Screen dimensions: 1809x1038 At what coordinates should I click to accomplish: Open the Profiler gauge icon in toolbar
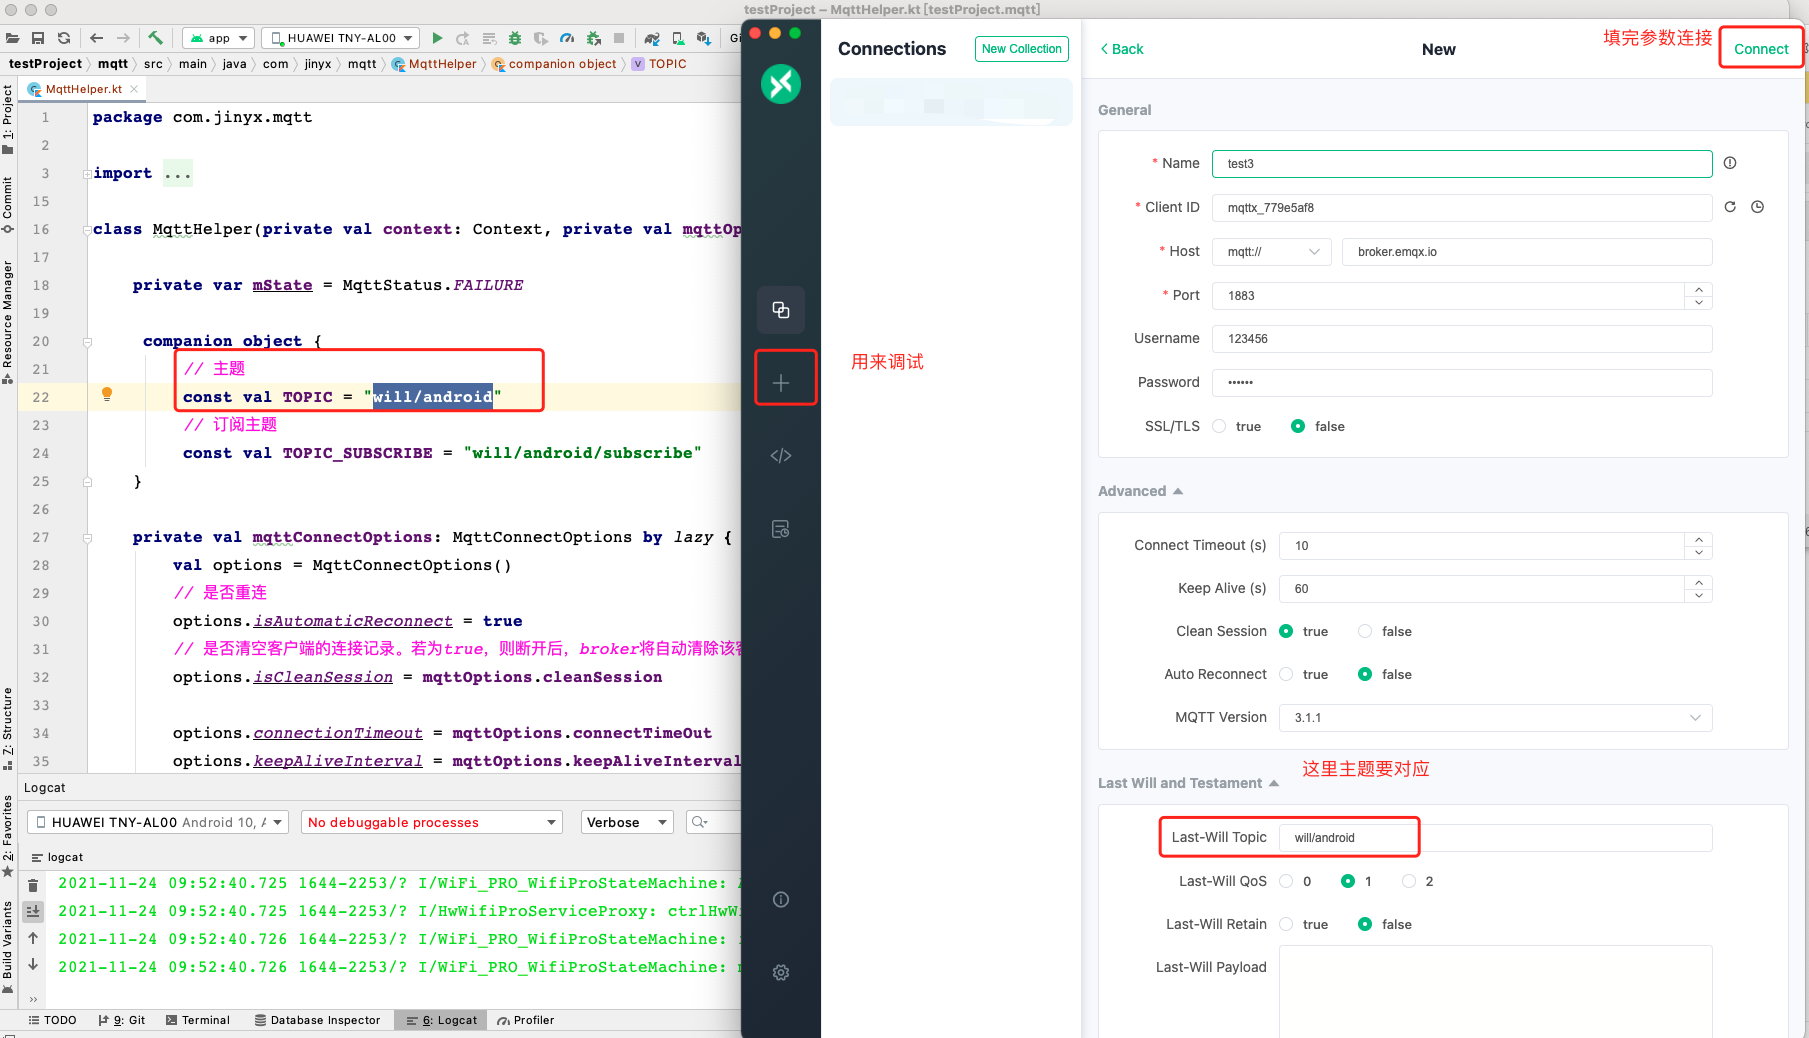(567, 38)
